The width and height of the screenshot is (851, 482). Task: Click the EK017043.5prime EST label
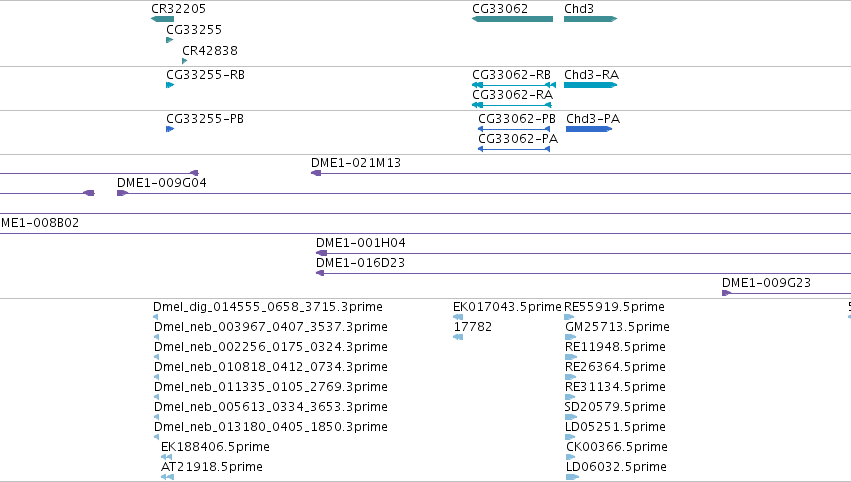tap(507, 307)
